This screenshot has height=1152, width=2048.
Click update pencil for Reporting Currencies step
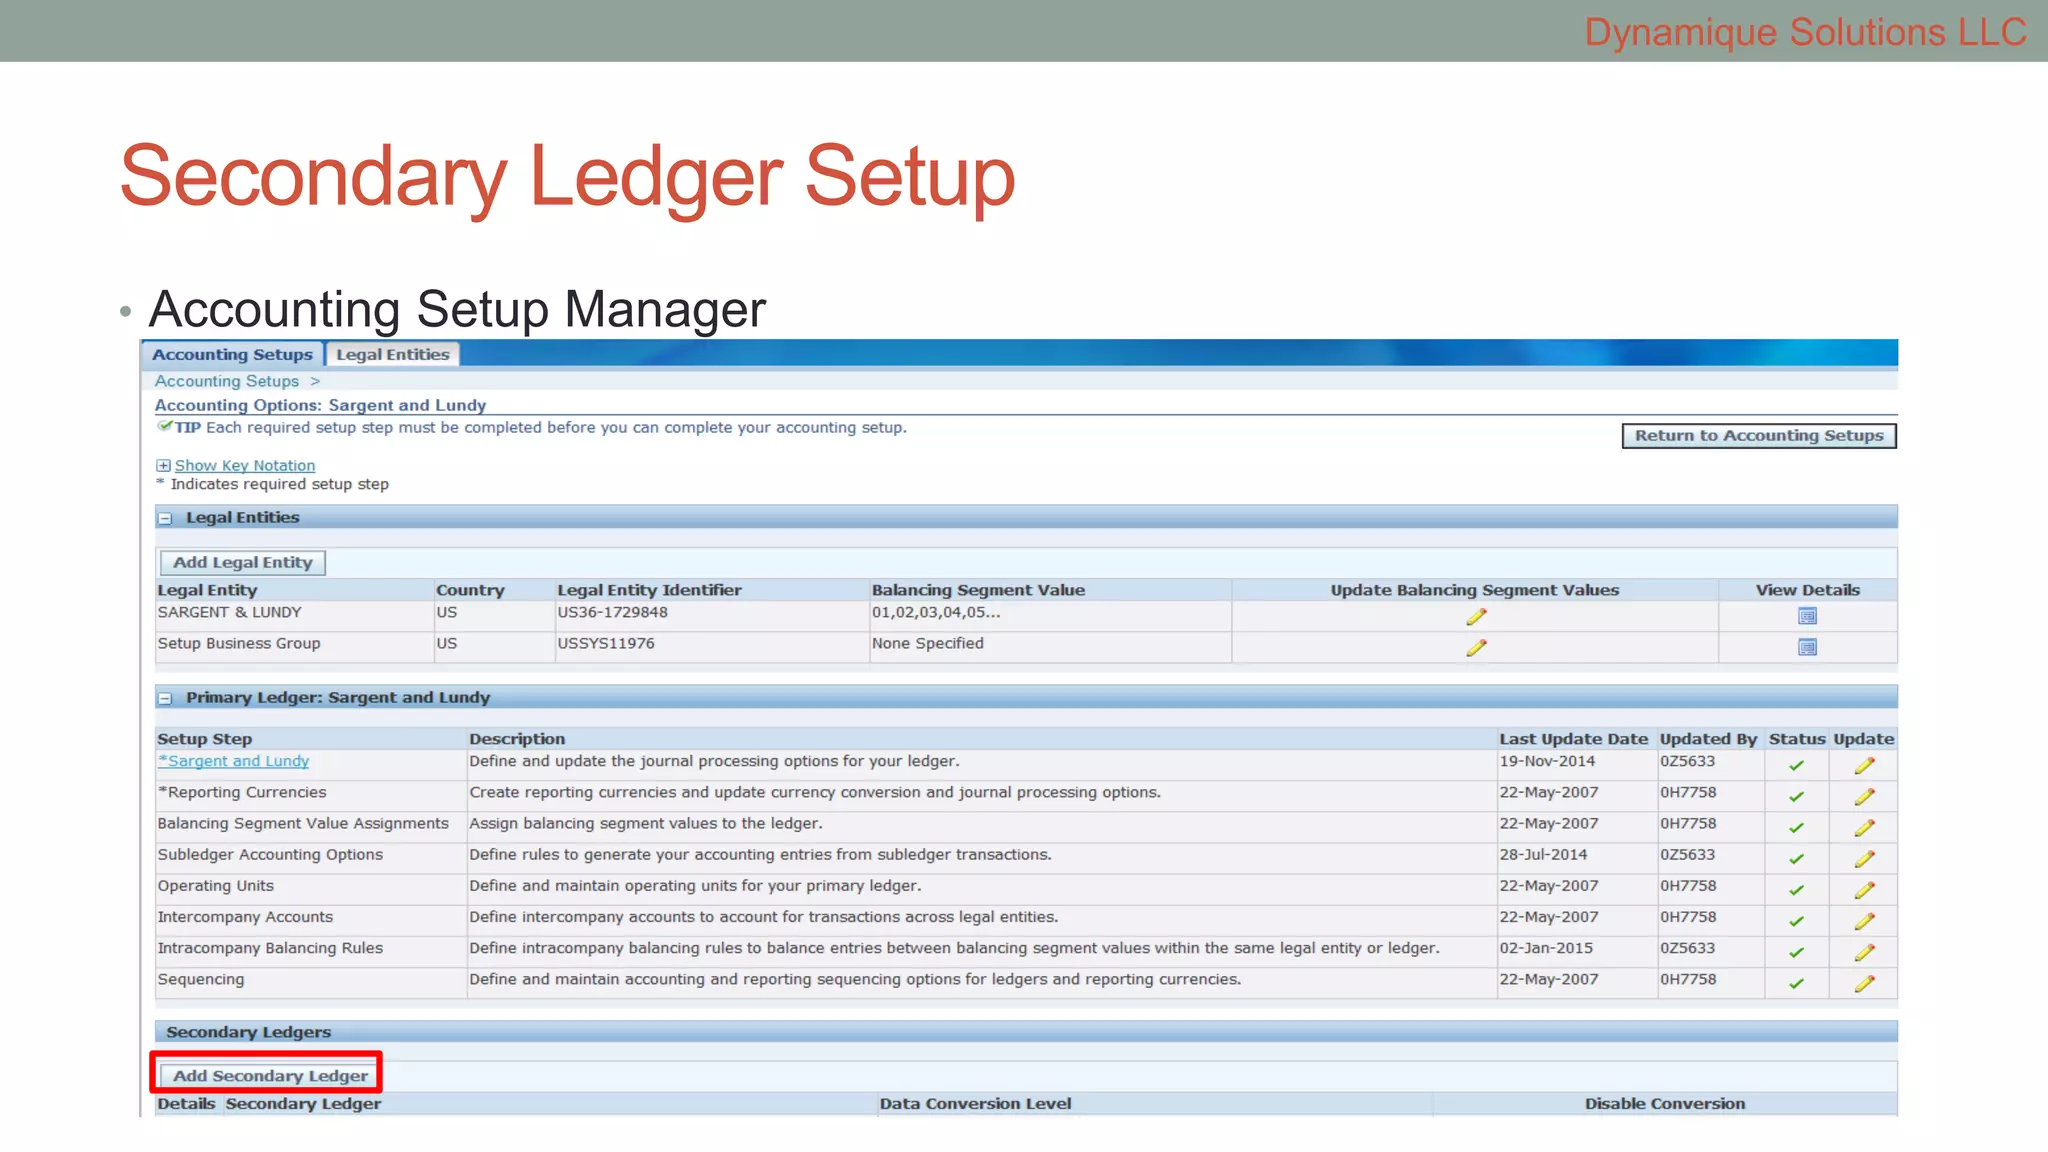[1864, 797]
